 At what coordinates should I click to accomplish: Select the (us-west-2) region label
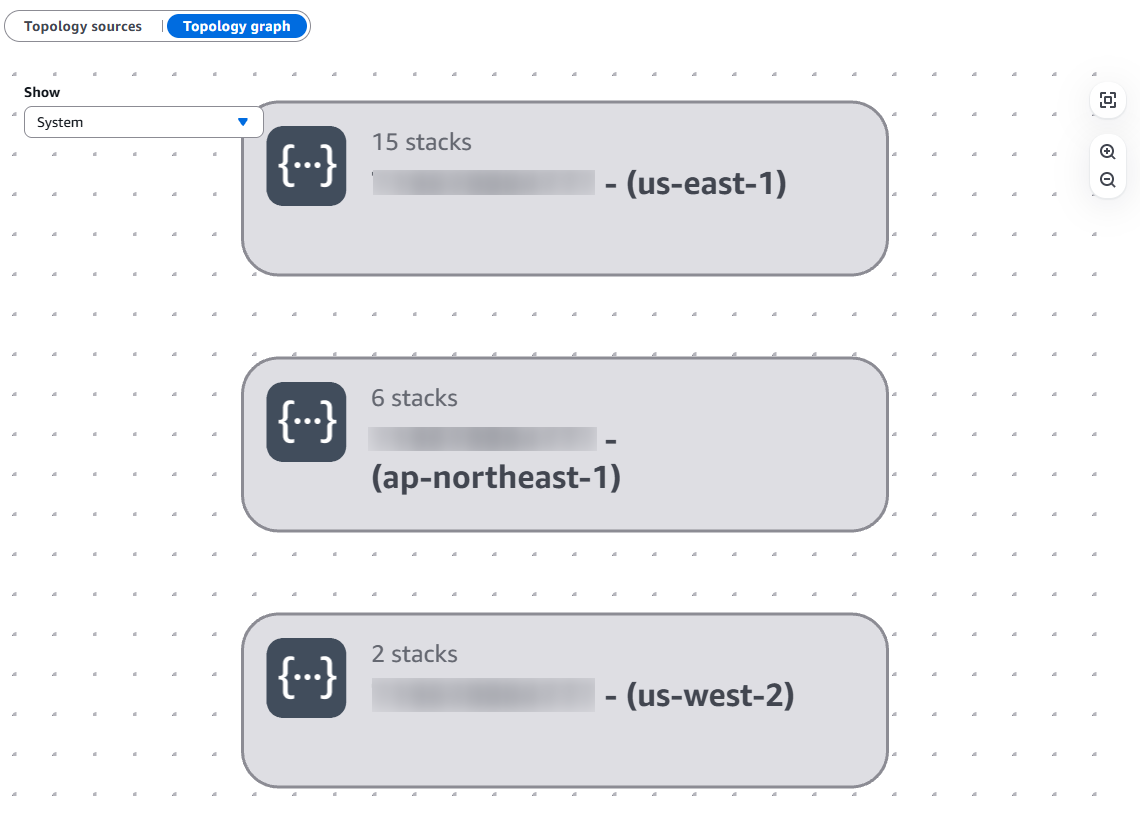[x=710, y=695]
